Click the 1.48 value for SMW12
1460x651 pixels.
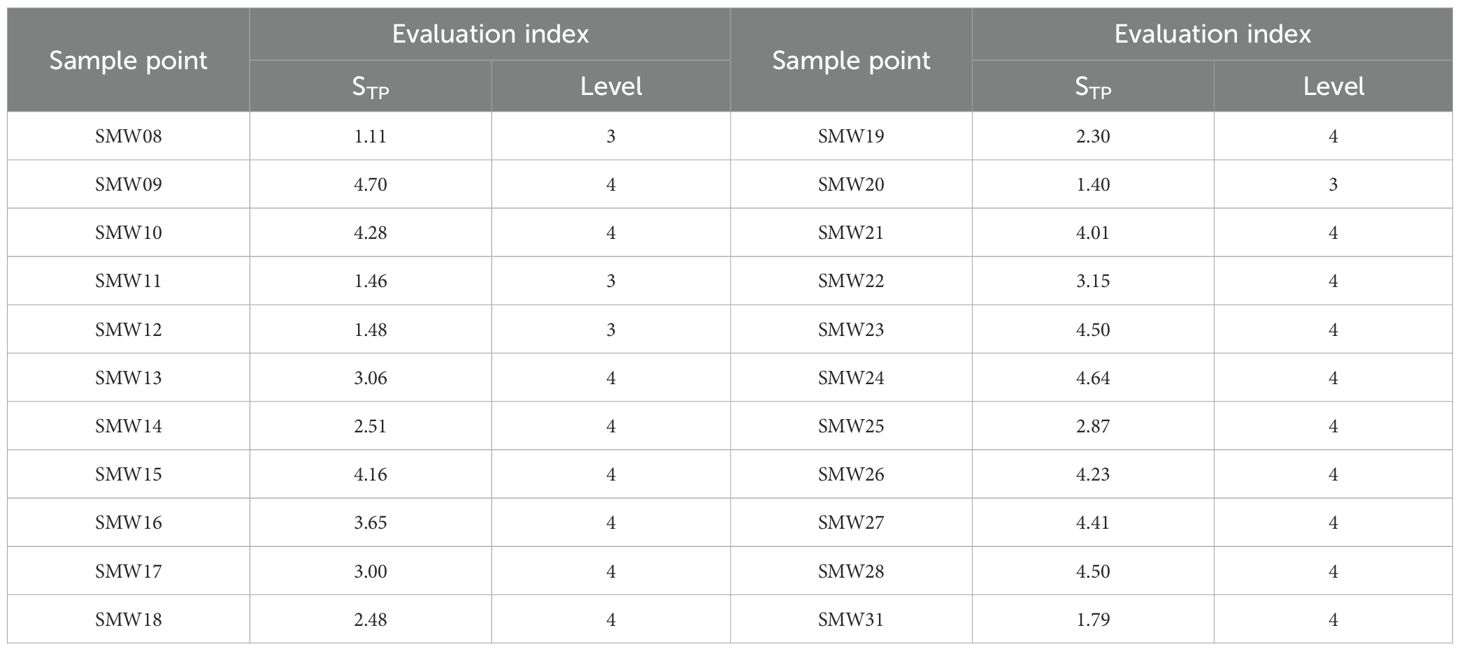370,330
